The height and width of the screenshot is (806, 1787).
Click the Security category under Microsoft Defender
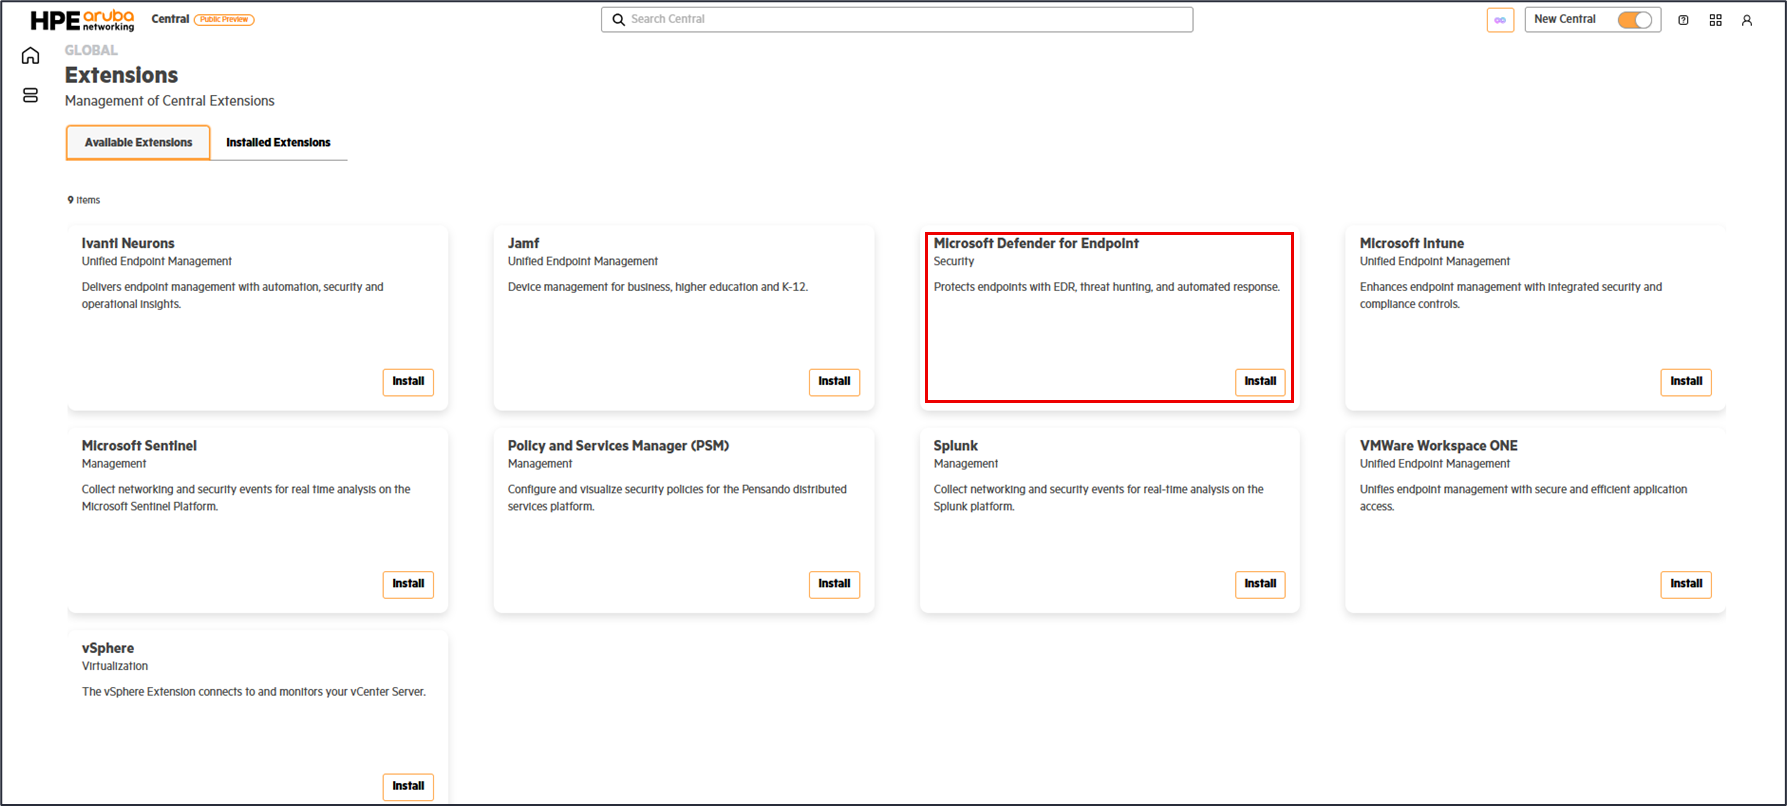point(954,261)
